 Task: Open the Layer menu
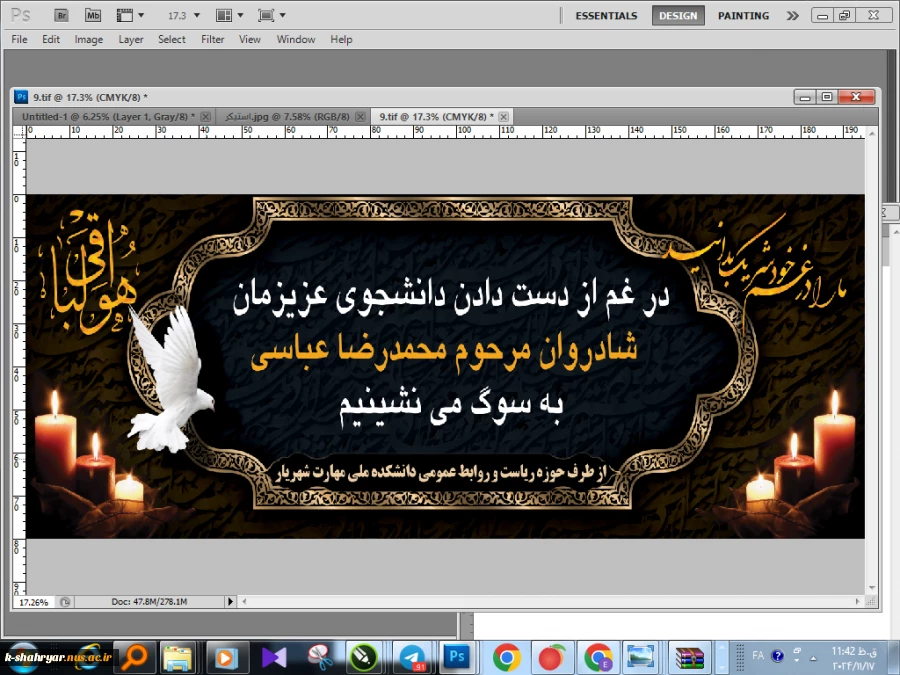tap(131, 39)
